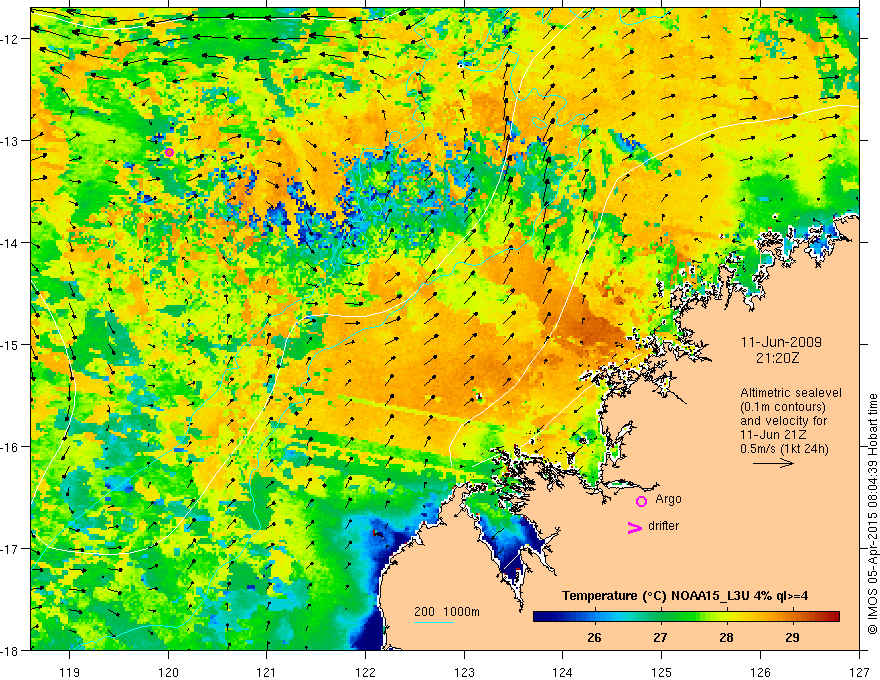This screenshot has height=680, width=880.
Task: Click the 'Argo' legend label
Action: pyautogui.click(x=668, y=499)
